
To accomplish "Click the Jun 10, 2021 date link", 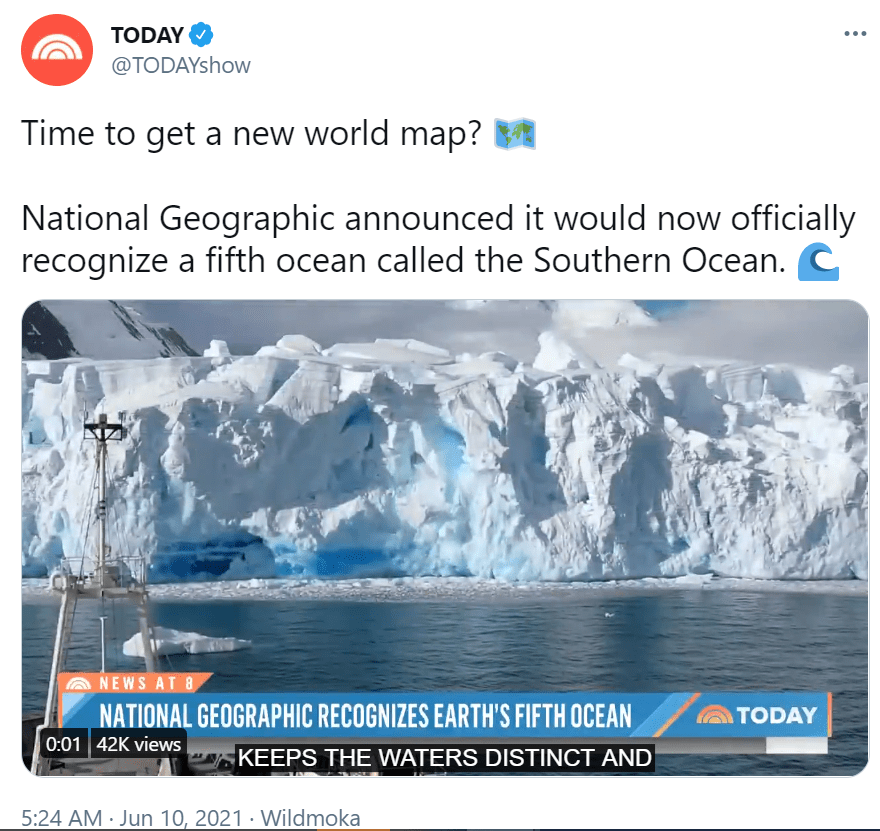I will pos(181,818).
